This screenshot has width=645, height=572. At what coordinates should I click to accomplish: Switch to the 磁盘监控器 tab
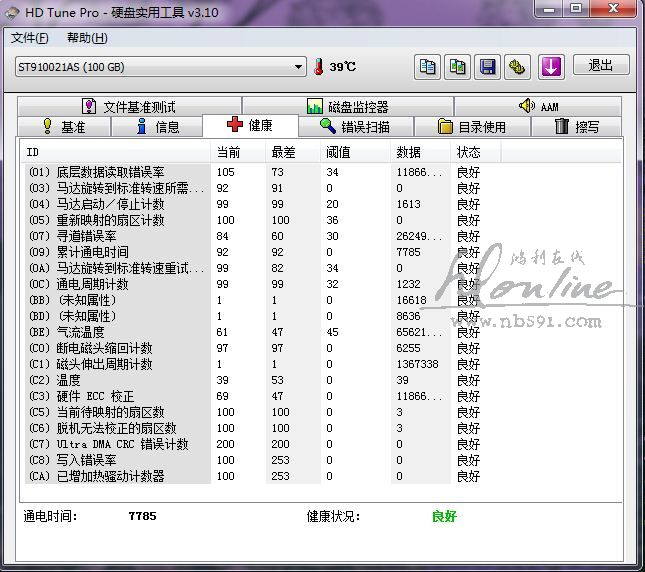[347, 106]
